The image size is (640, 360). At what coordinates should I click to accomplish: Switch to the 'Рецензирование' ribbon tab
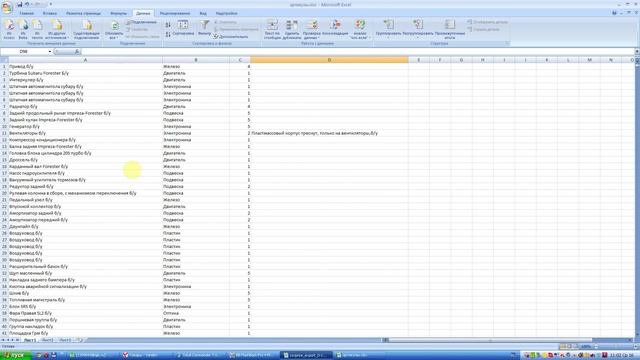(x=175, y=13)
